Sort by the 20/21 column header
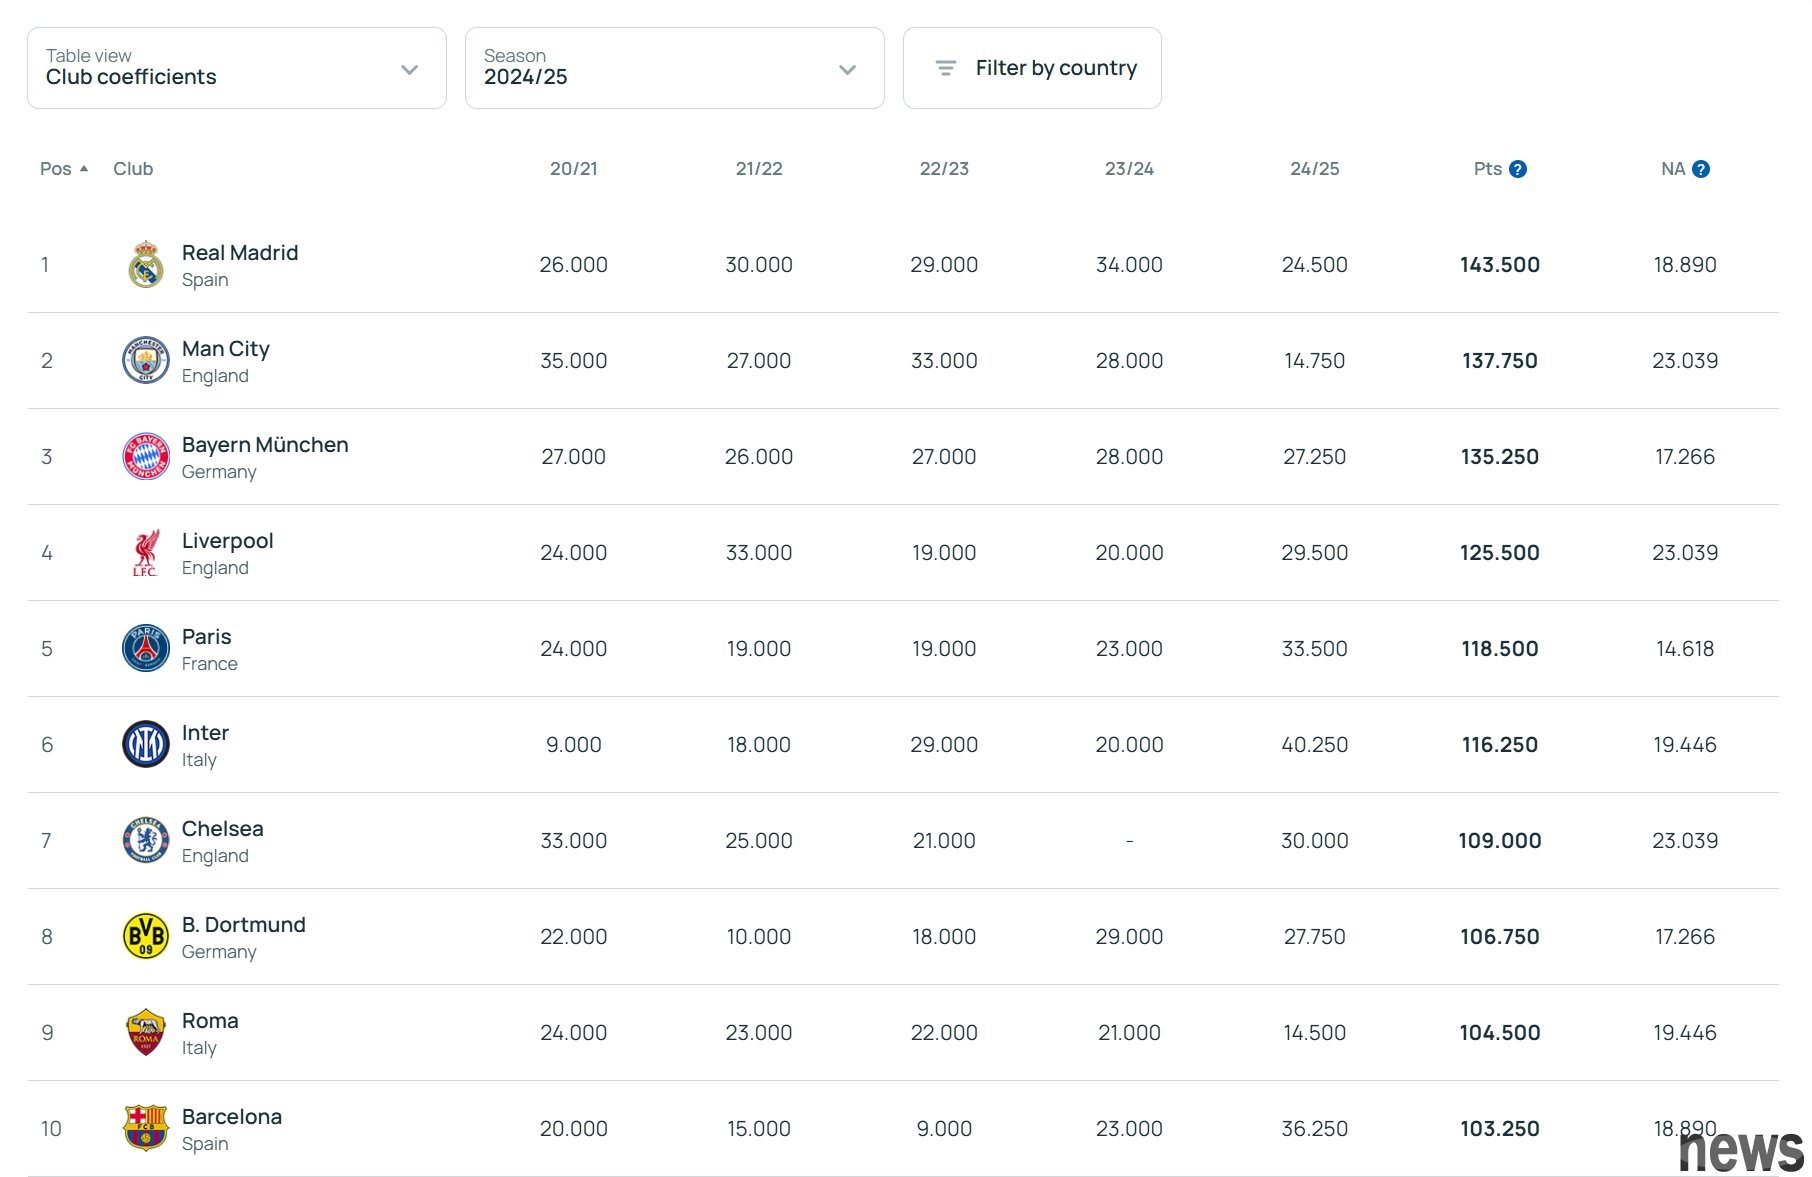 (574, 169)
